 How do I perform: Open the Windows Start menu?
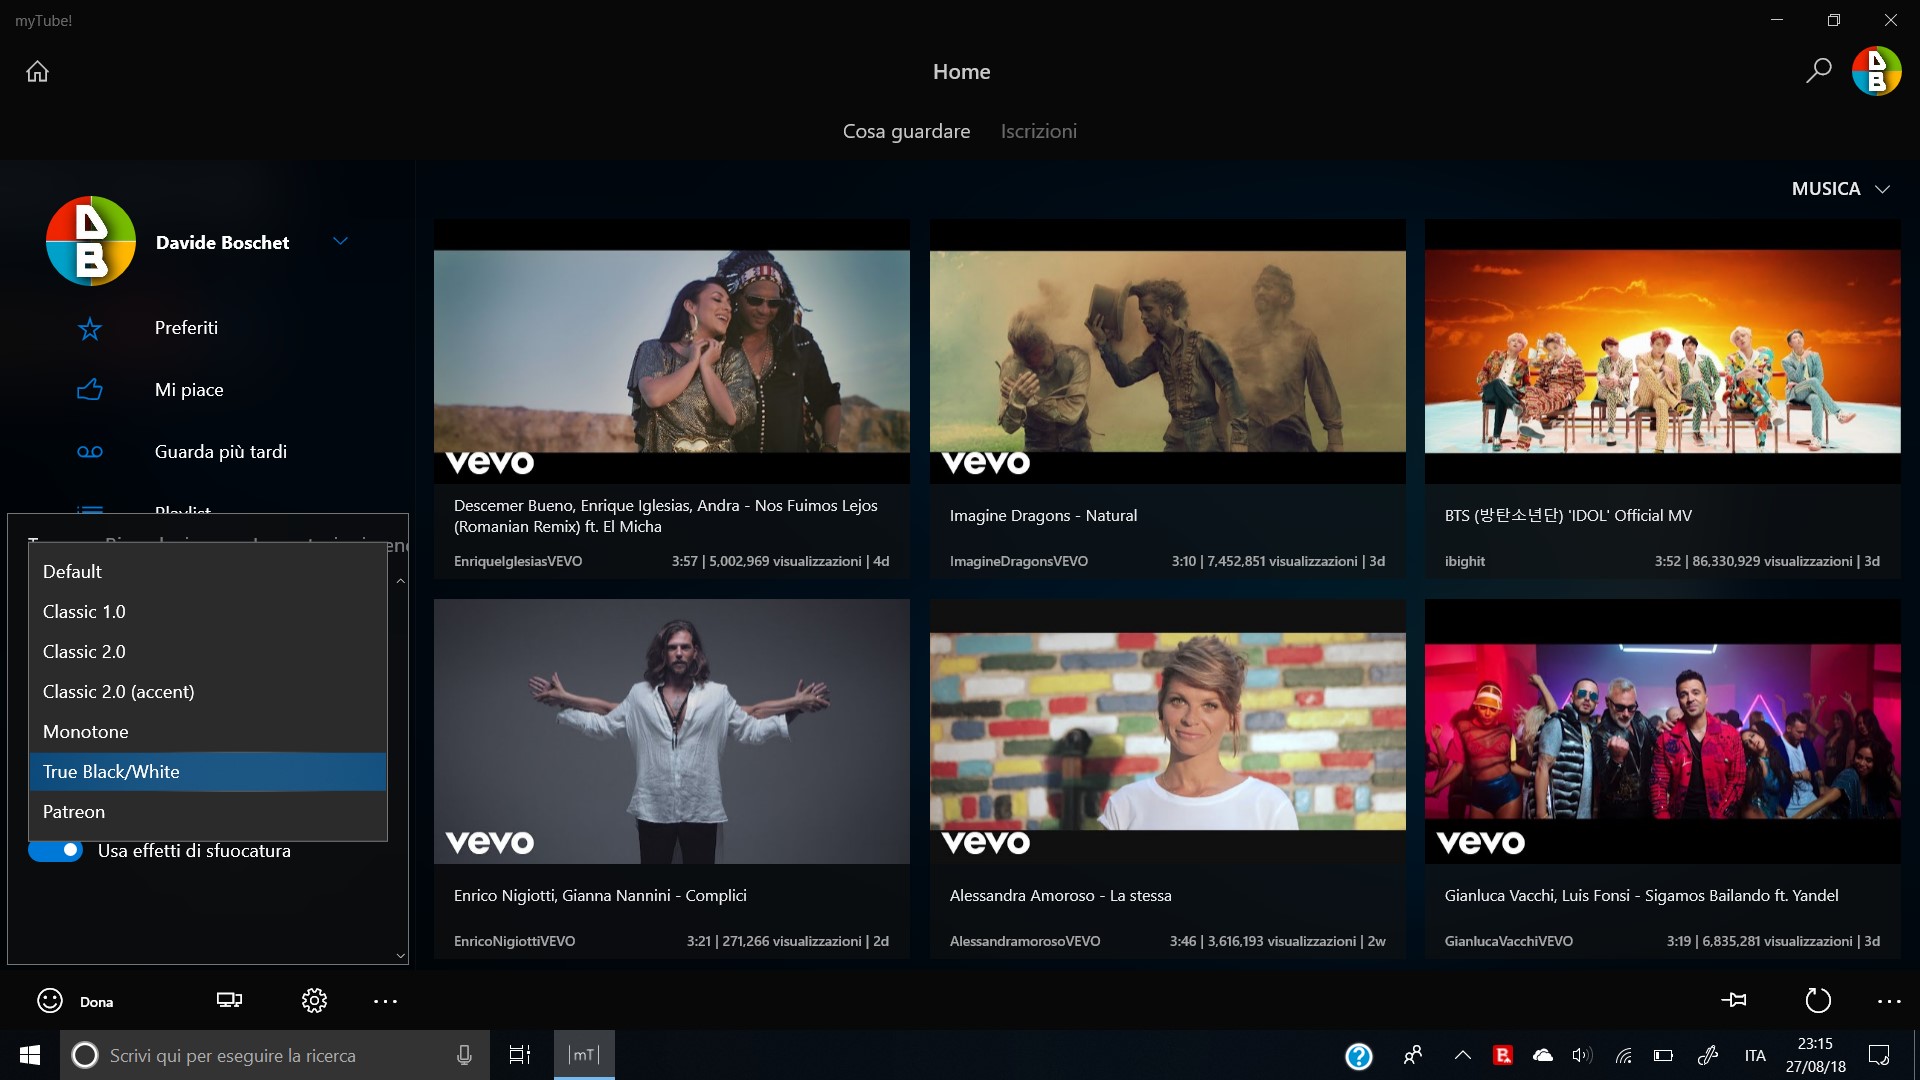point(30,1055)
